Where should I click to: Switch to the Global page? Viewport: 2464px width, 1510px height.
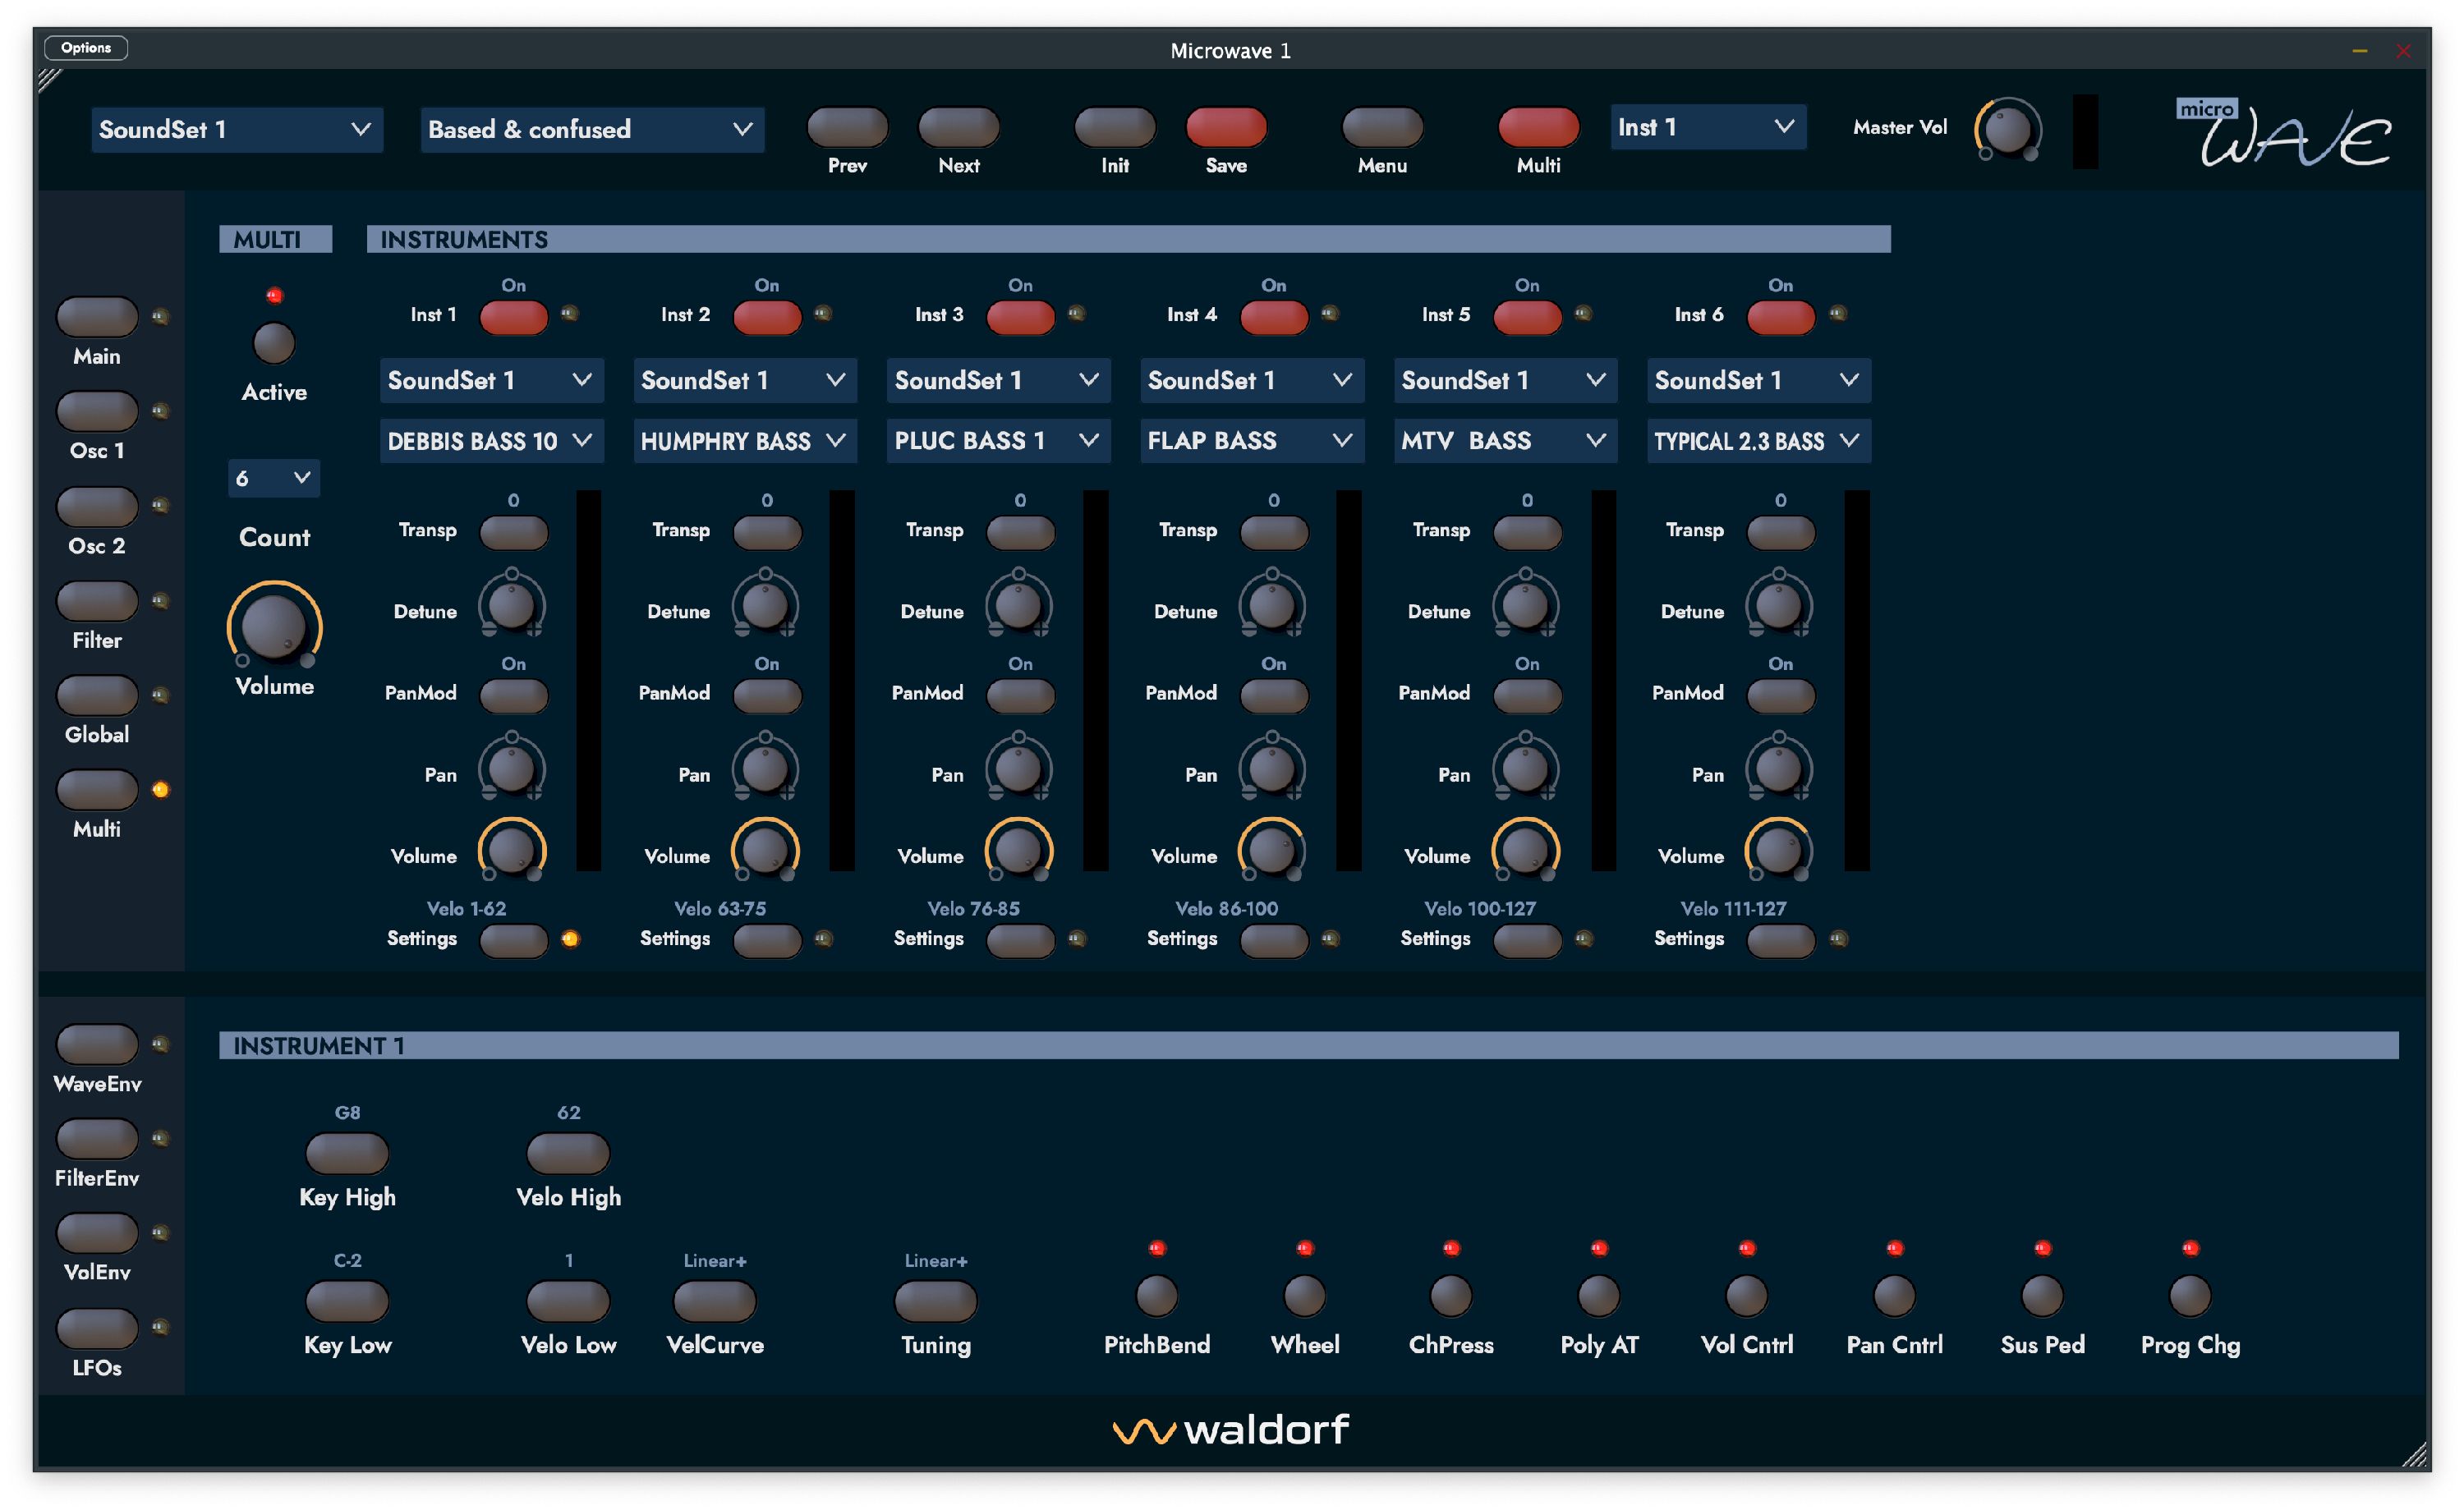97,695
